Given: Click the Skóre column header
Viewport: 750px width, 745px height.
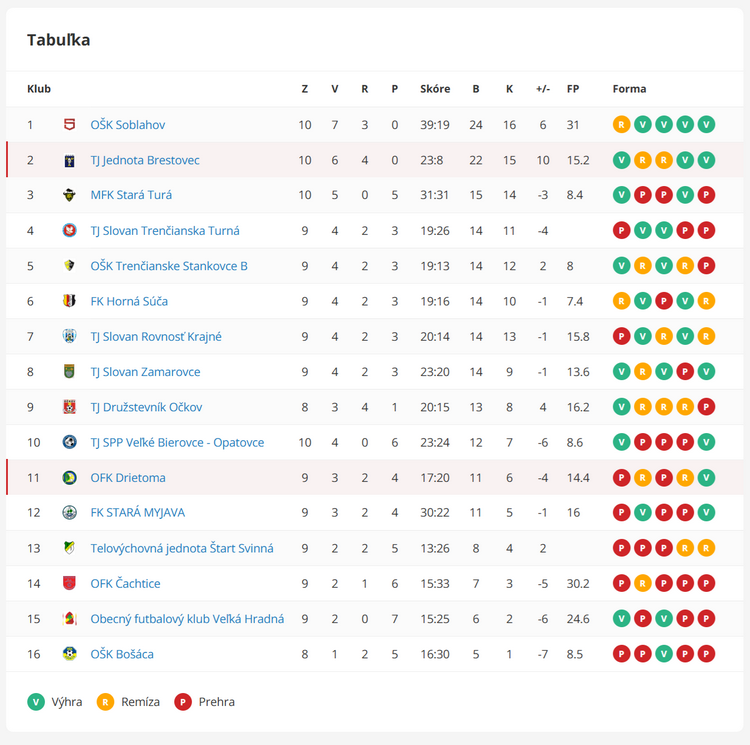Looking at the screenshot, I should (434, 89).
